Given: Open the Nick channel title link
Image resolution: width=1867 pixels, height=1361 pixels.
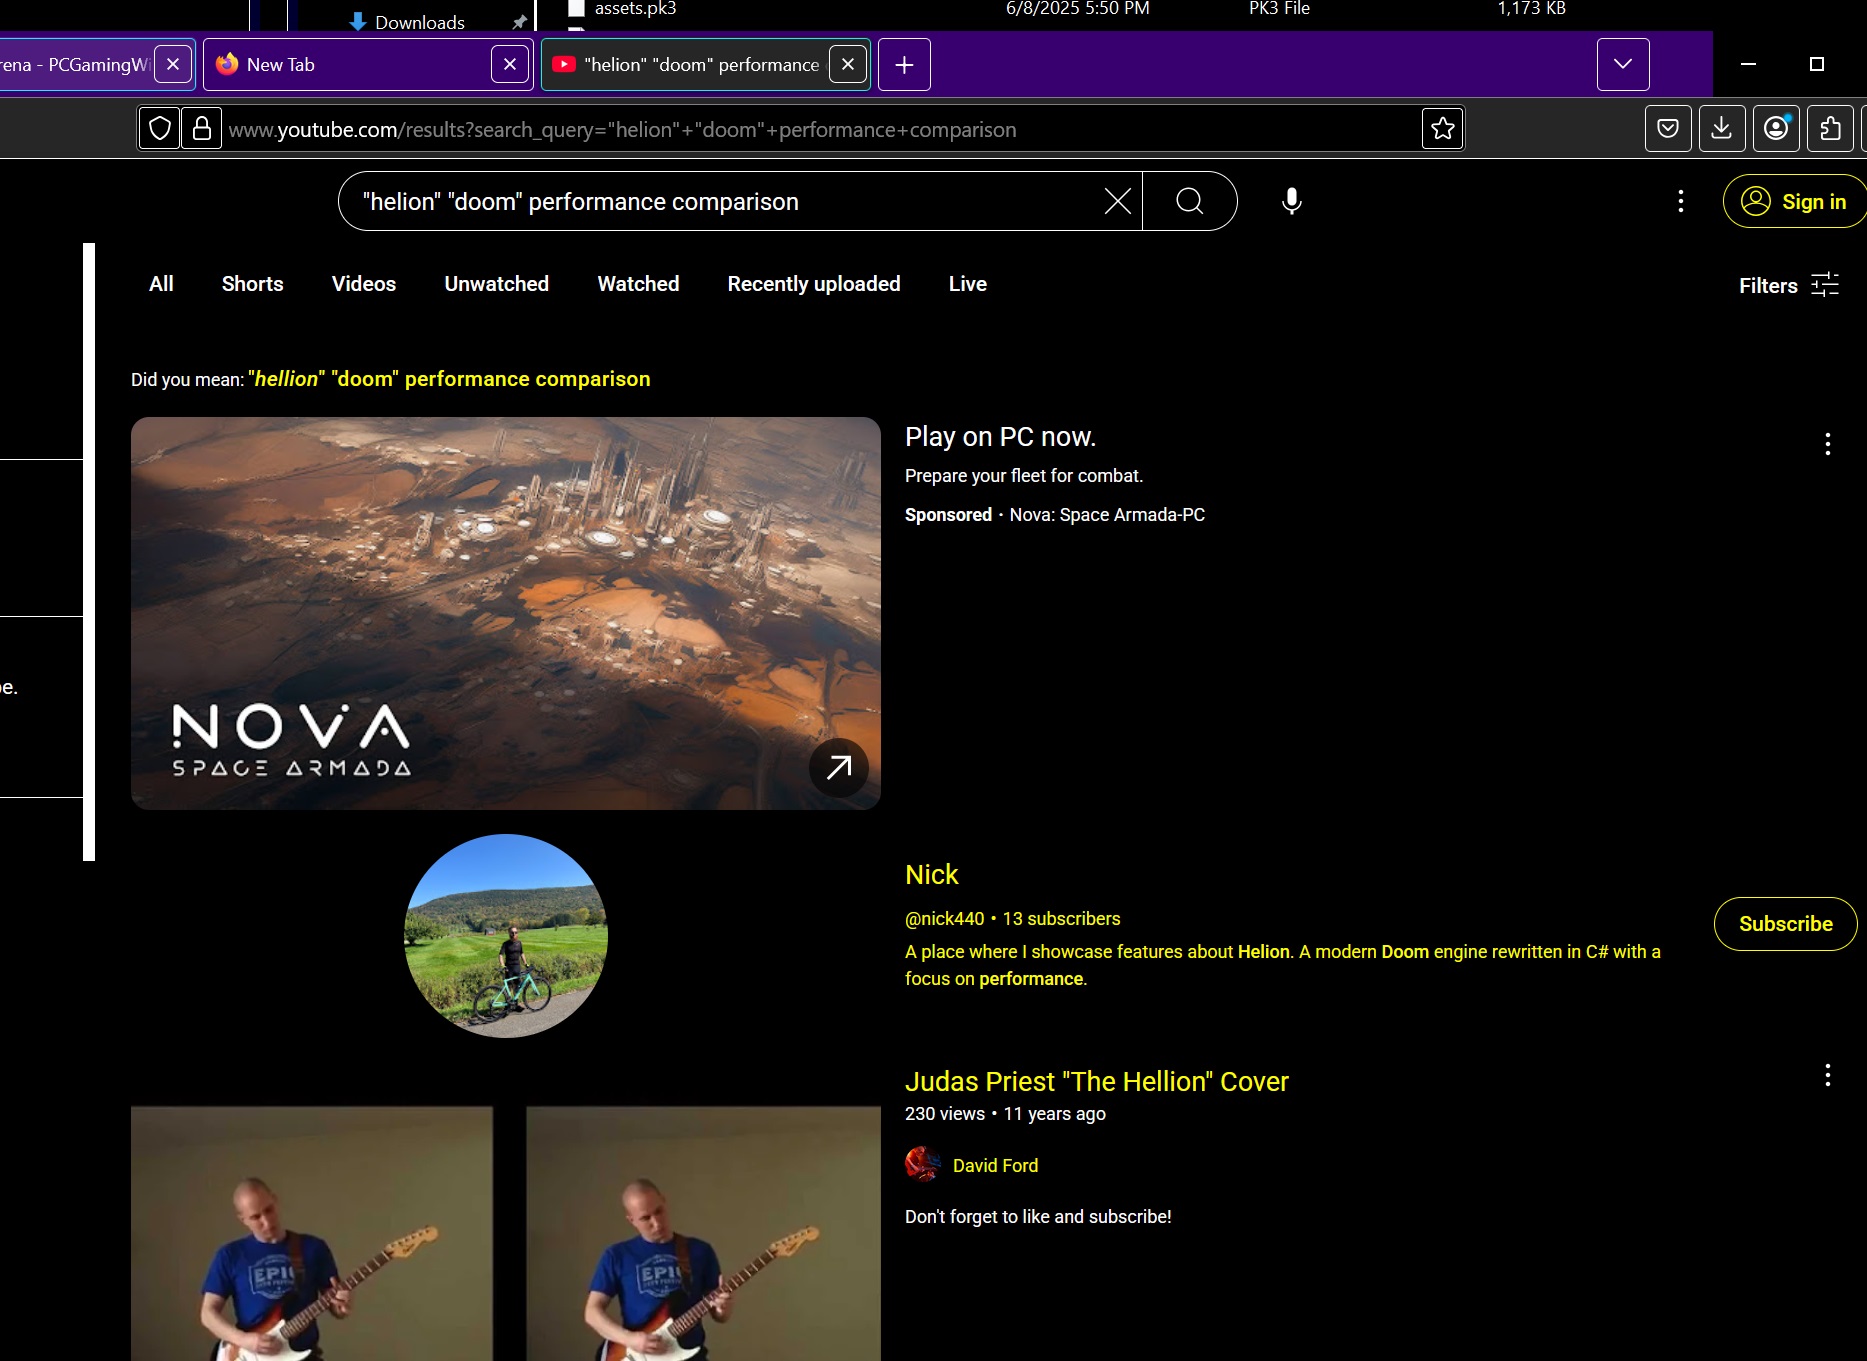Looking at the screenshot, I should 931,875.
